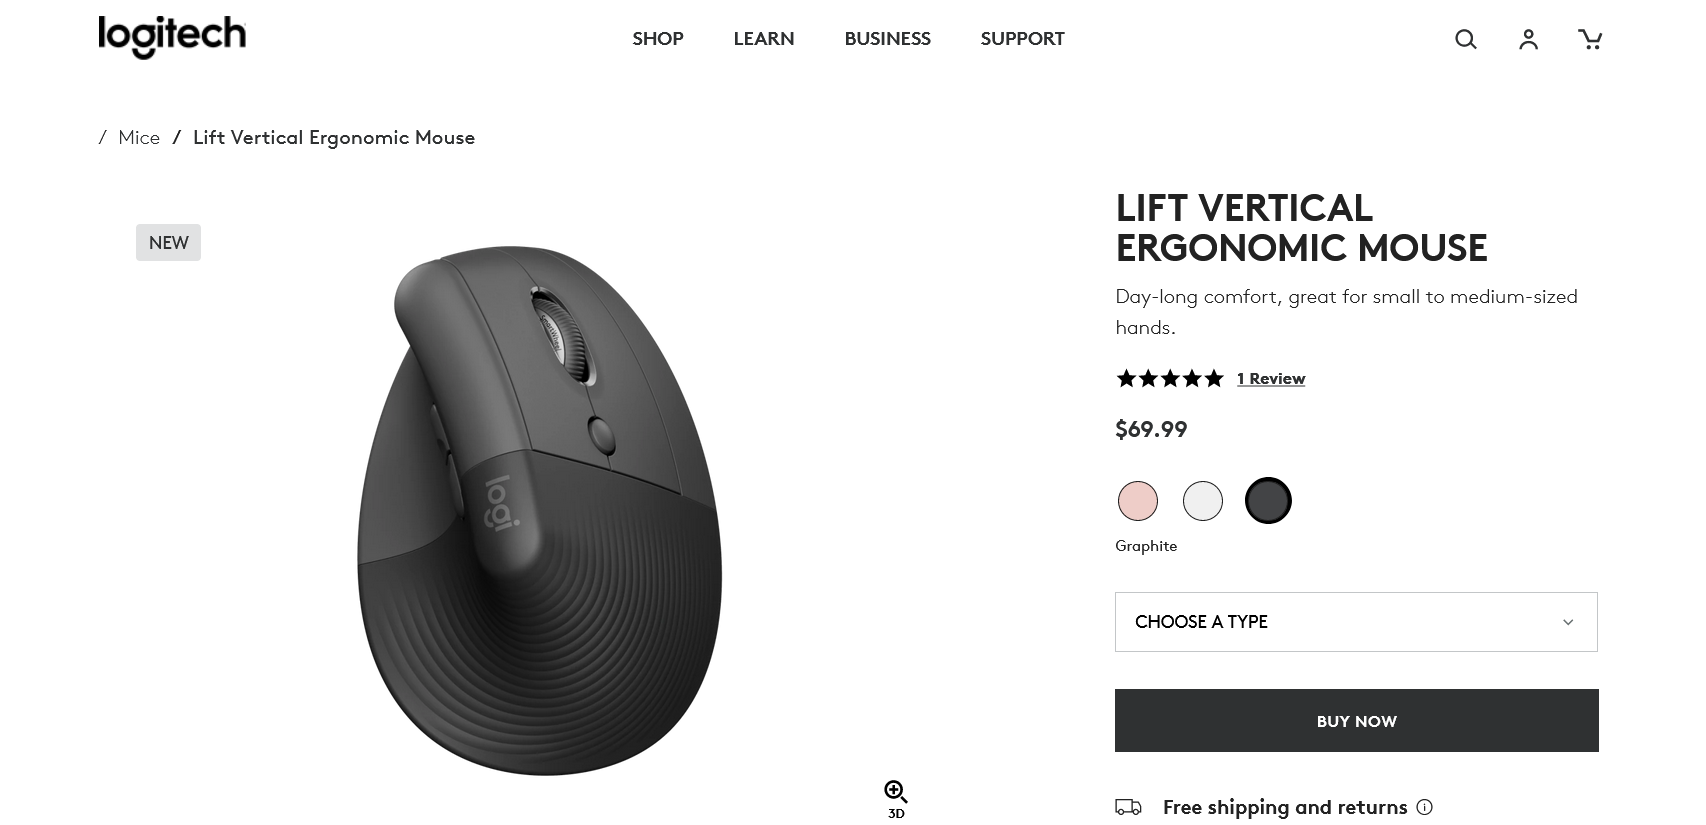Open the Support menu
The height and width of the screenshot is (825, 1706).
click(x=1022, y=39)
